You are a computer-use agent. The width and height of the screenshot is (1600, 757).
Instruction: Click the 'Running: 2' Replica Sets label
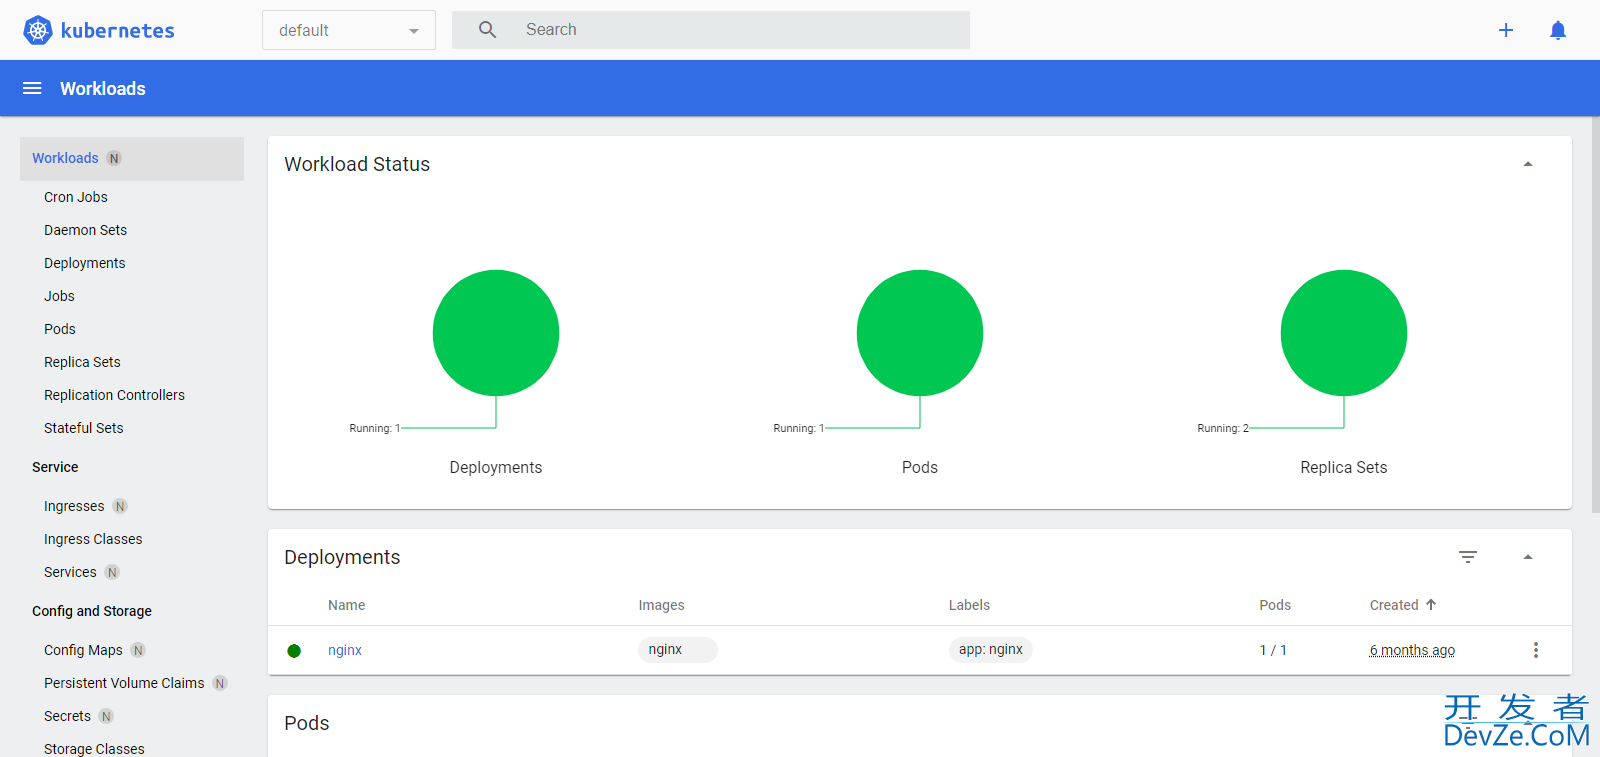[x=1223, y=428]
